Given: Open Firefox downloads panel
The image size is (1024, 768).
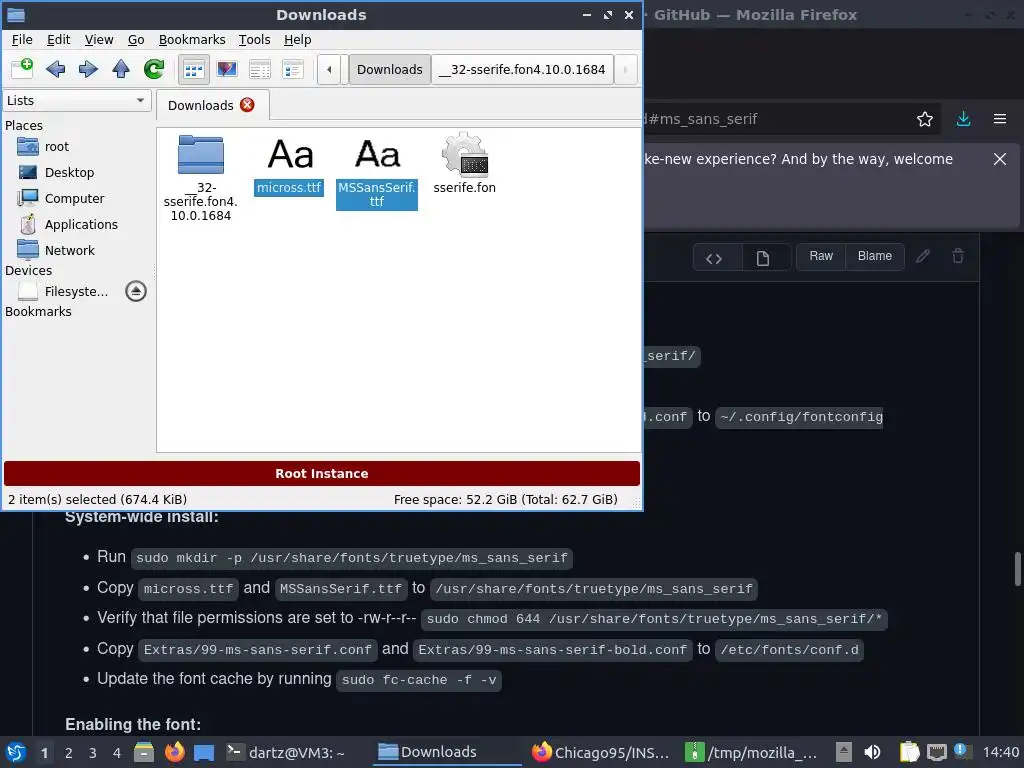Looking at the screenshot, I should (x=963, y=119).
